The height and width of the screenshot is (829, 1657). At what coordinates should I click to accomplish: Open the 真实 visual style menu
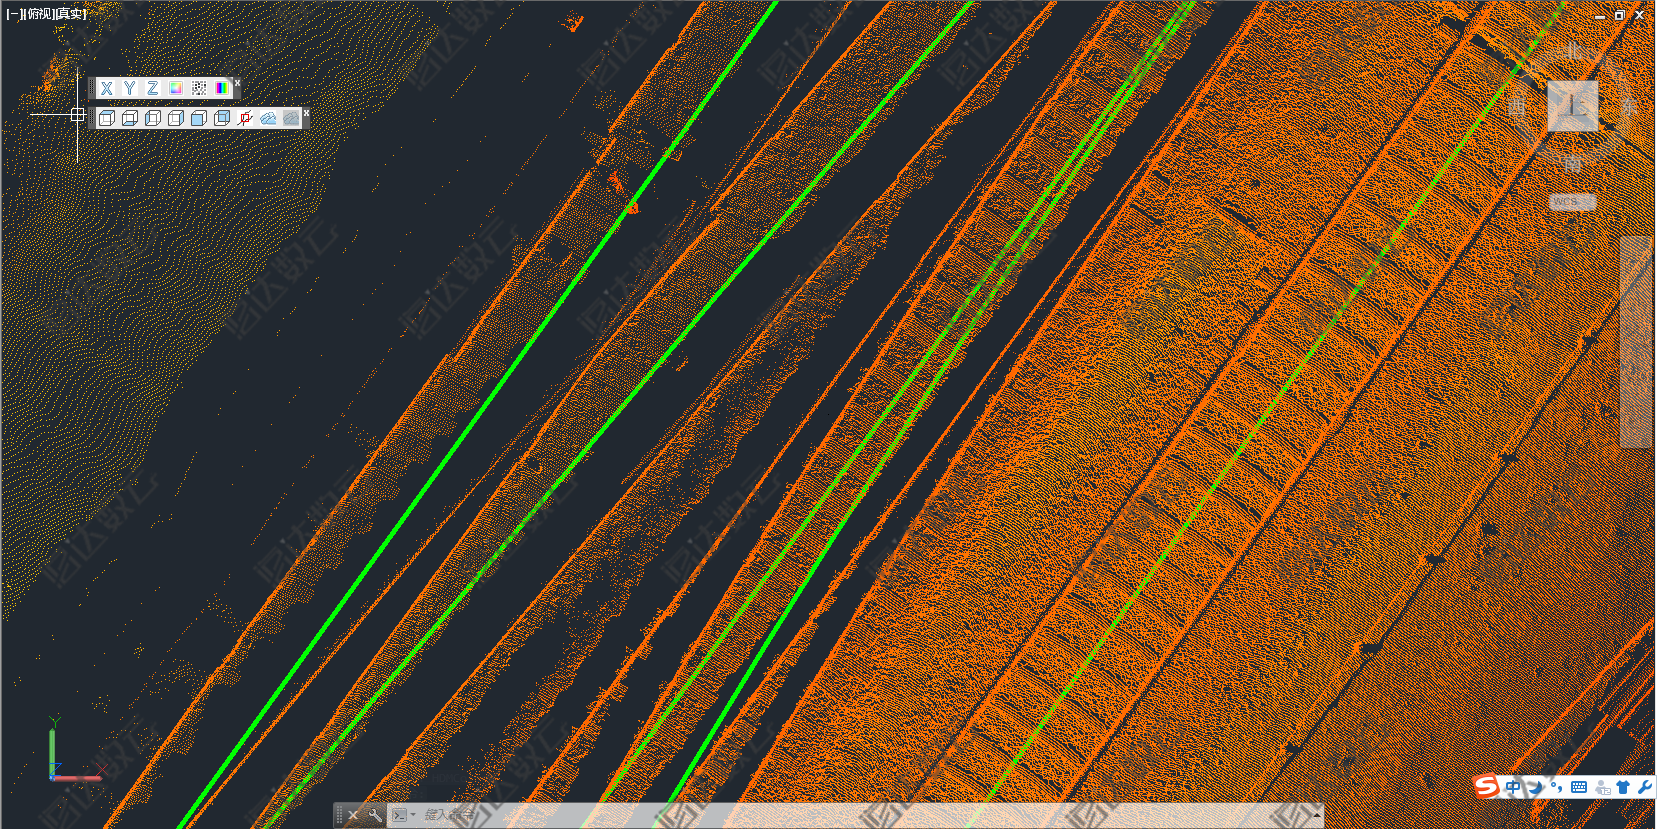point(71,14)
